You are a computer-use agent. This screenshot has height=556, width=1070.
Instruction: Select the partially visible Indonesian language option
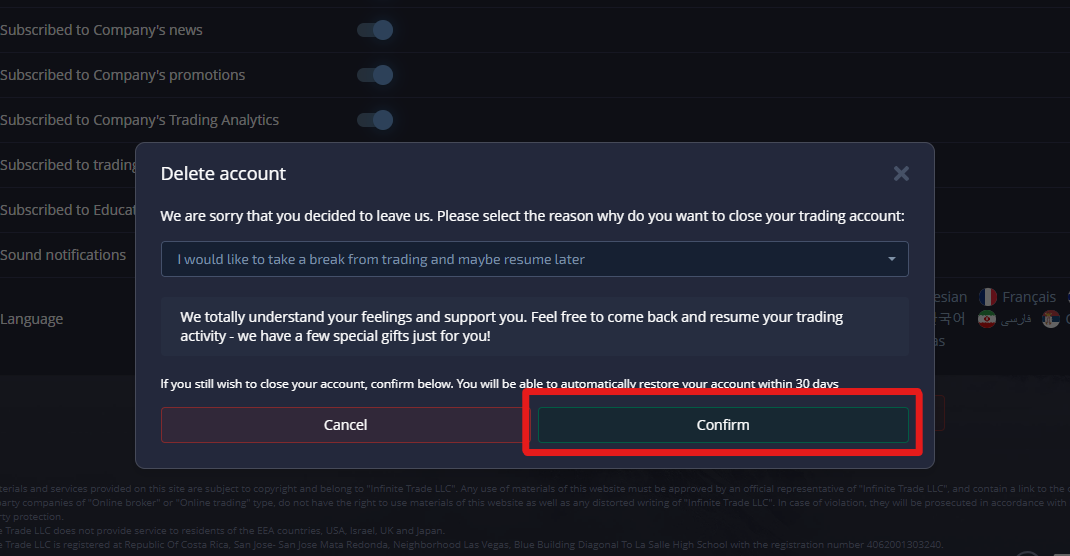tap(951, 297)
